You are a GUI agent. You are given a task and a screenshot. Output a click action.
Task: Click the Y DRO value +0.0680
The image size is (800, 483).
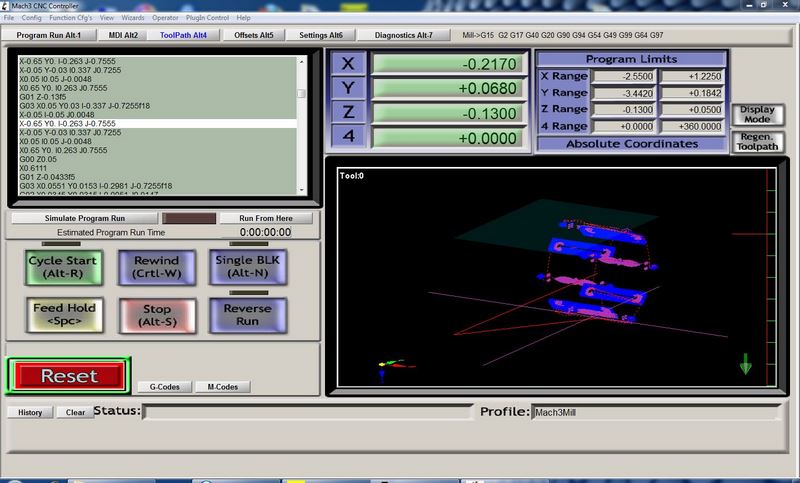click(449, 89)
